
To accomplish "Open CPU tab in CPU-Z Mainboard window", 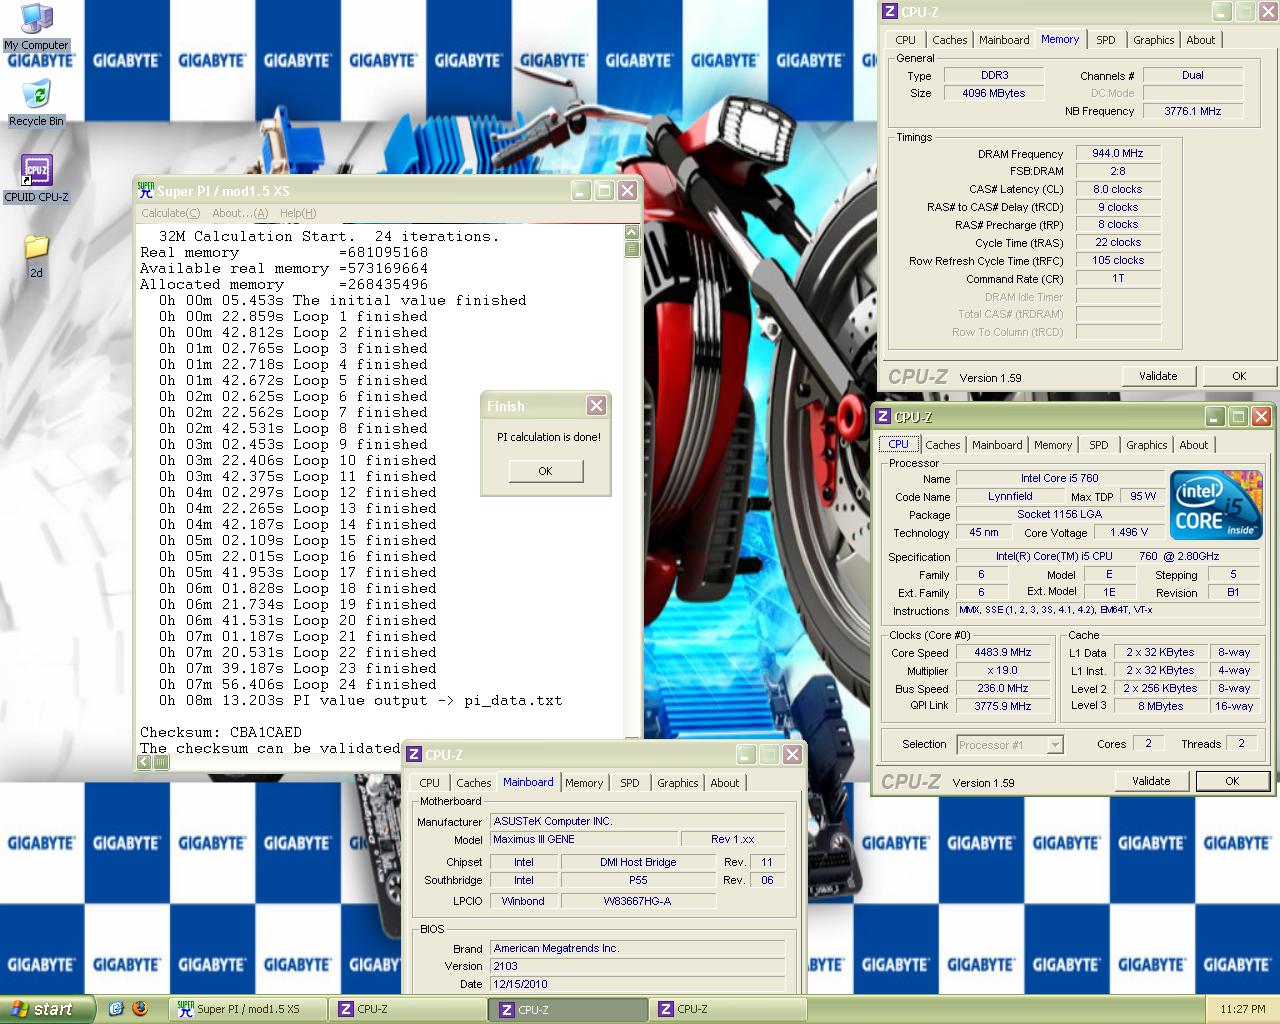I will [430, 783].
